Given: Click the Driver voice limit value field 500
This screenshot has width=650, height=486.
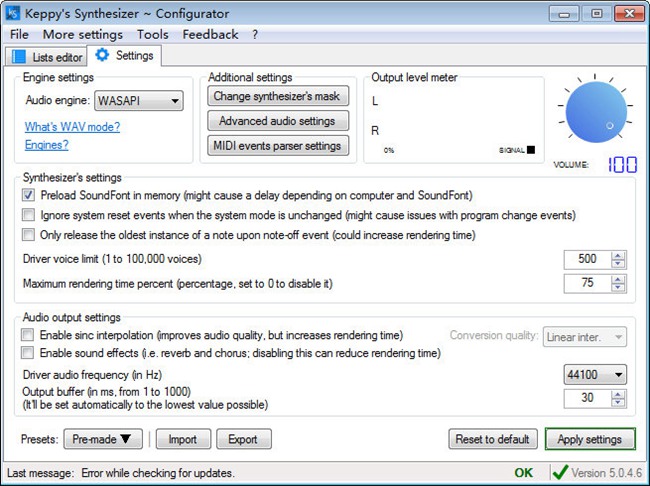Looking at the screenshot, I should 587,259.
